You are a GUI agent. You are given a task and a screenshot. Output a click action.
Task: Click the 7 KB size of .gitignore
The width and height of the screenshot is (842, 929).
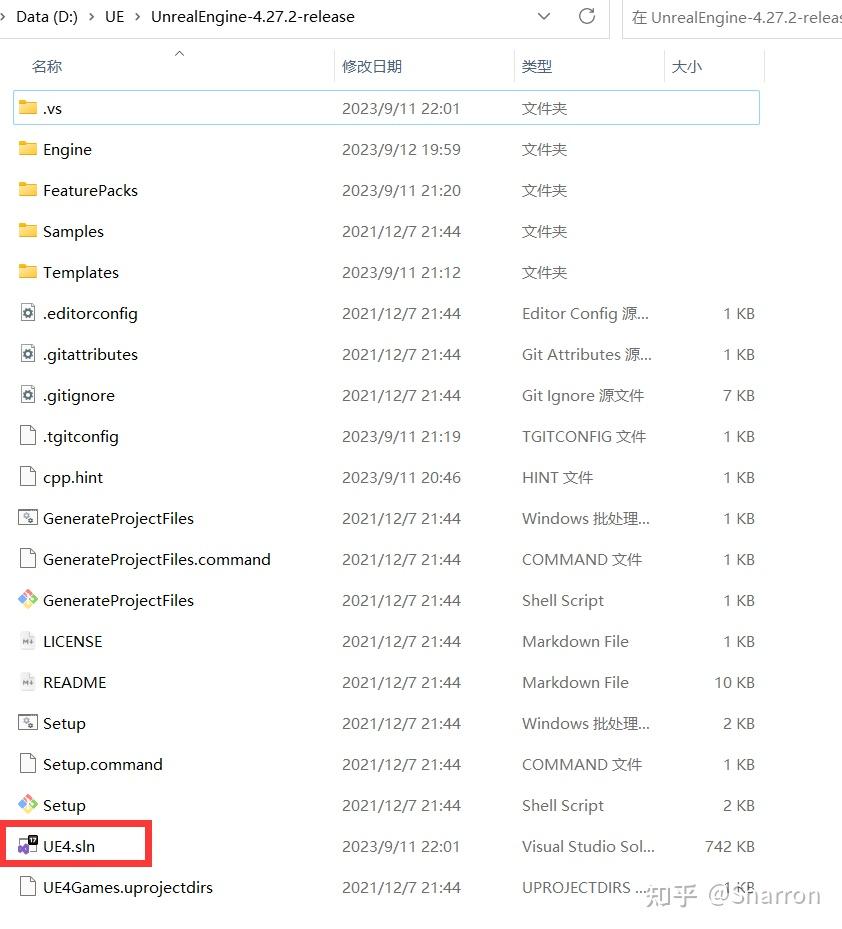point(739,395)
